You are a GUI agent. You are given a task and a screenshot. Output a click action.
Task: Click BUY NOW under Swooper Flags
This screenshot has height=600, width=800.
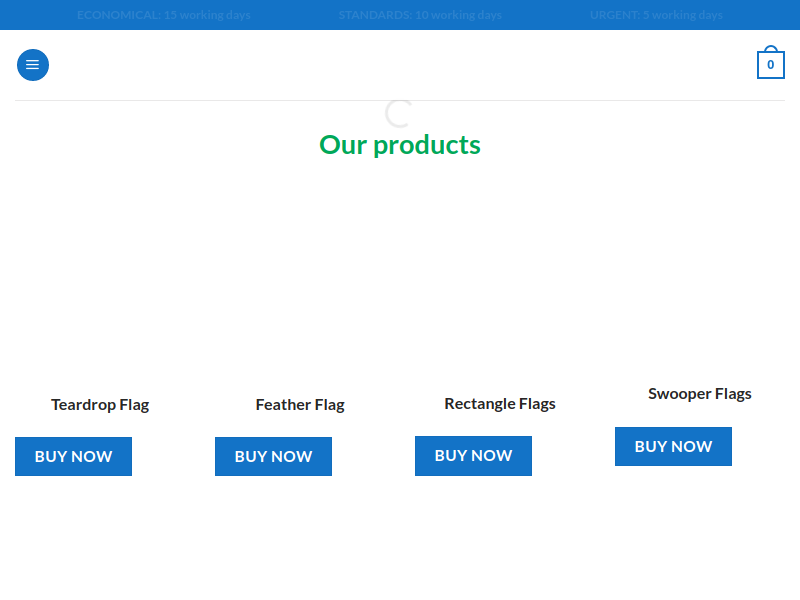673,446
